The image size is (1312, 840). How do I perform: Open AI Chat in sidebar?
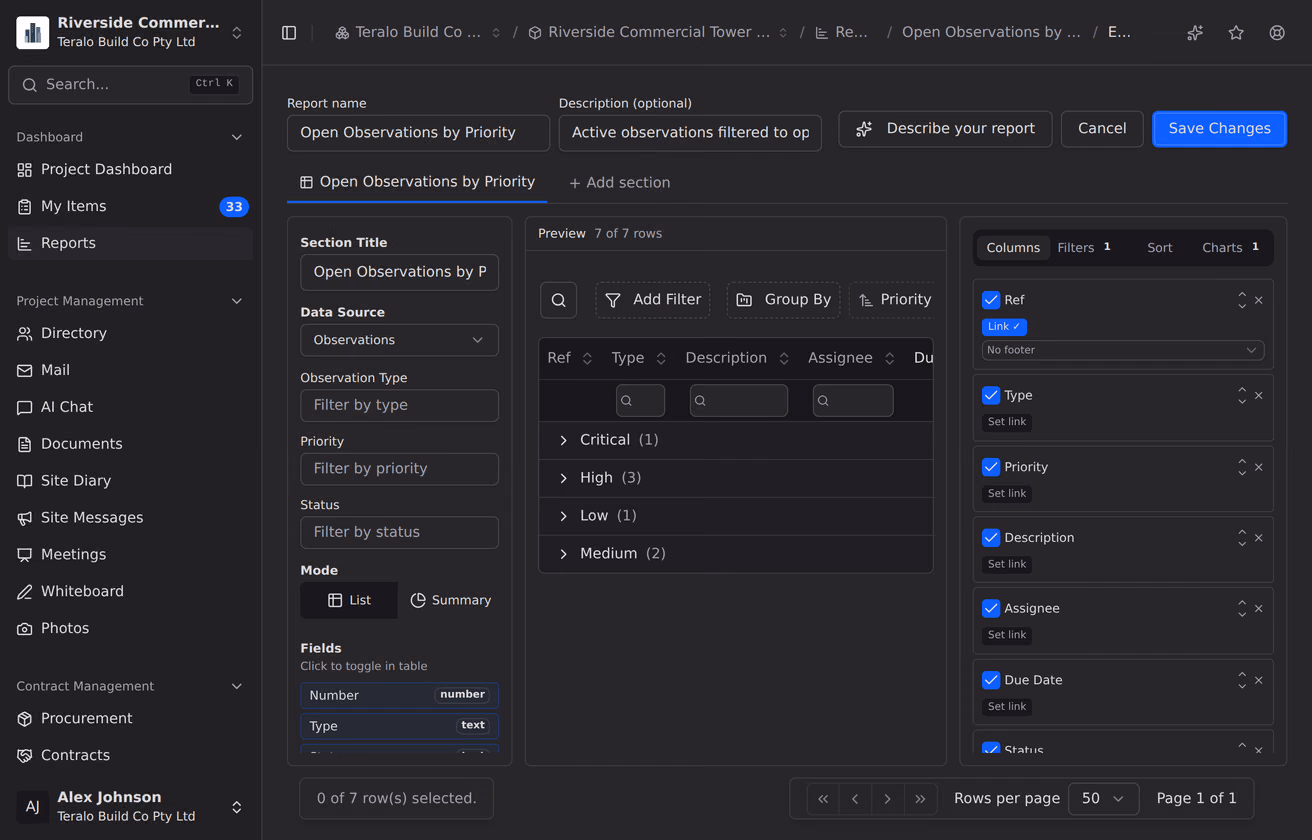coord(130,407)
